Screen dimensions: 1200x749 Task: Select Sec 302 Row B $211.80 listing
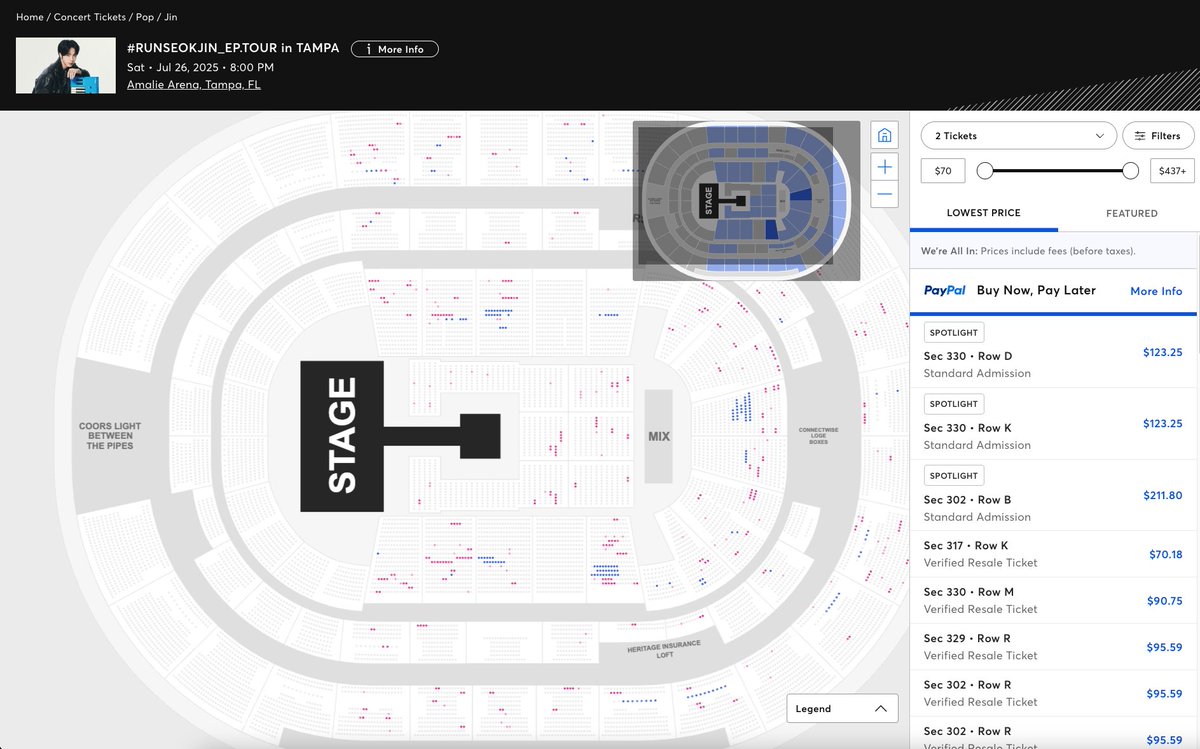[x=1053, y=496]
